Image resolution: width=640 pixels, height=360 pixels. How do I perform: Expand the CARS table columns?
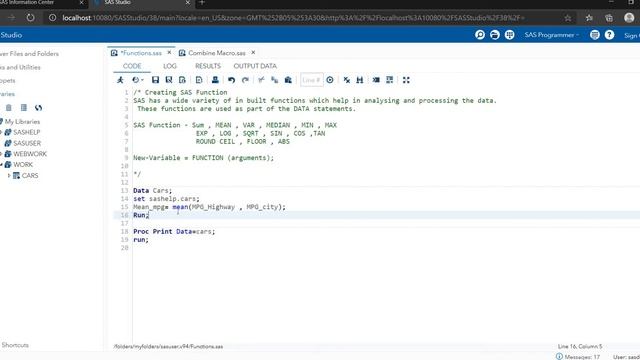pyautogui.click(x=9, y=176)
